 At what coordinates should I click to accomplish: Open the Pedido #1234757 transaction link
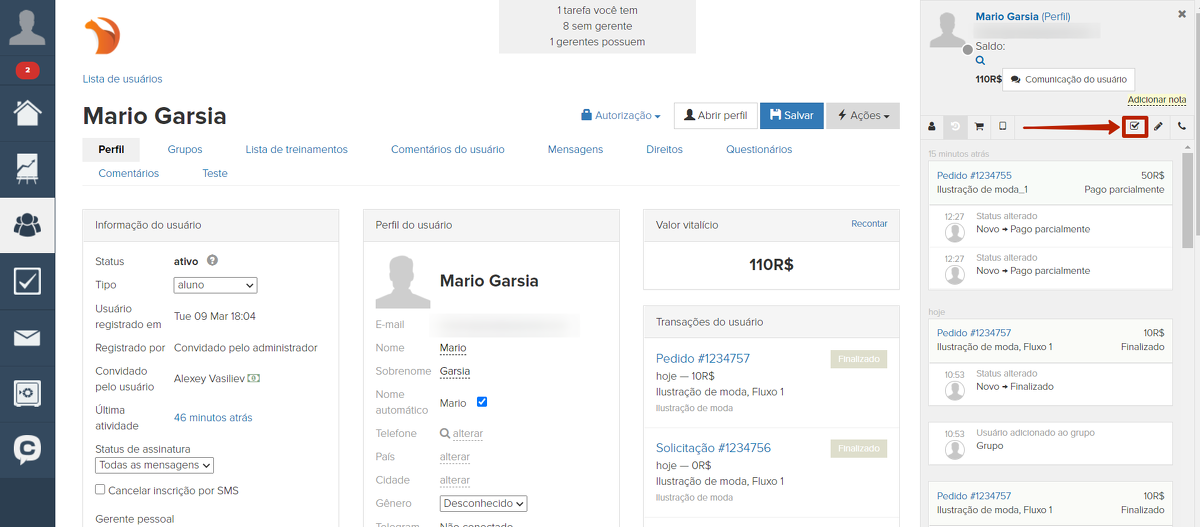click(x=702, y=358)
